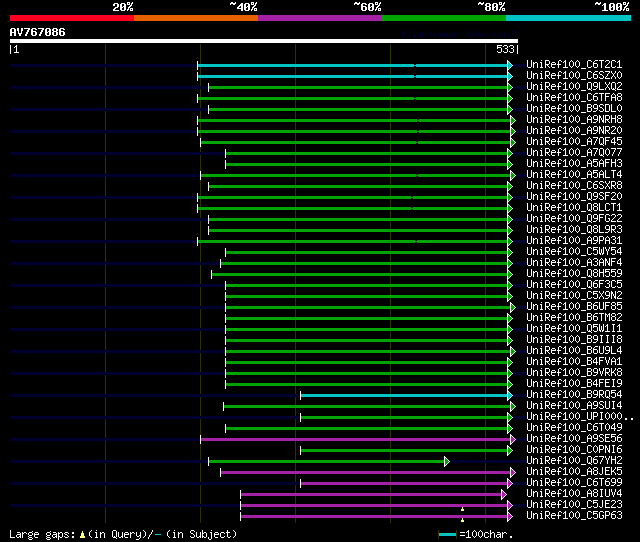Click the cyan arrowhead on C6SZX0 alignment
This screenshot has height=542, width=640.
click(510, 76)
